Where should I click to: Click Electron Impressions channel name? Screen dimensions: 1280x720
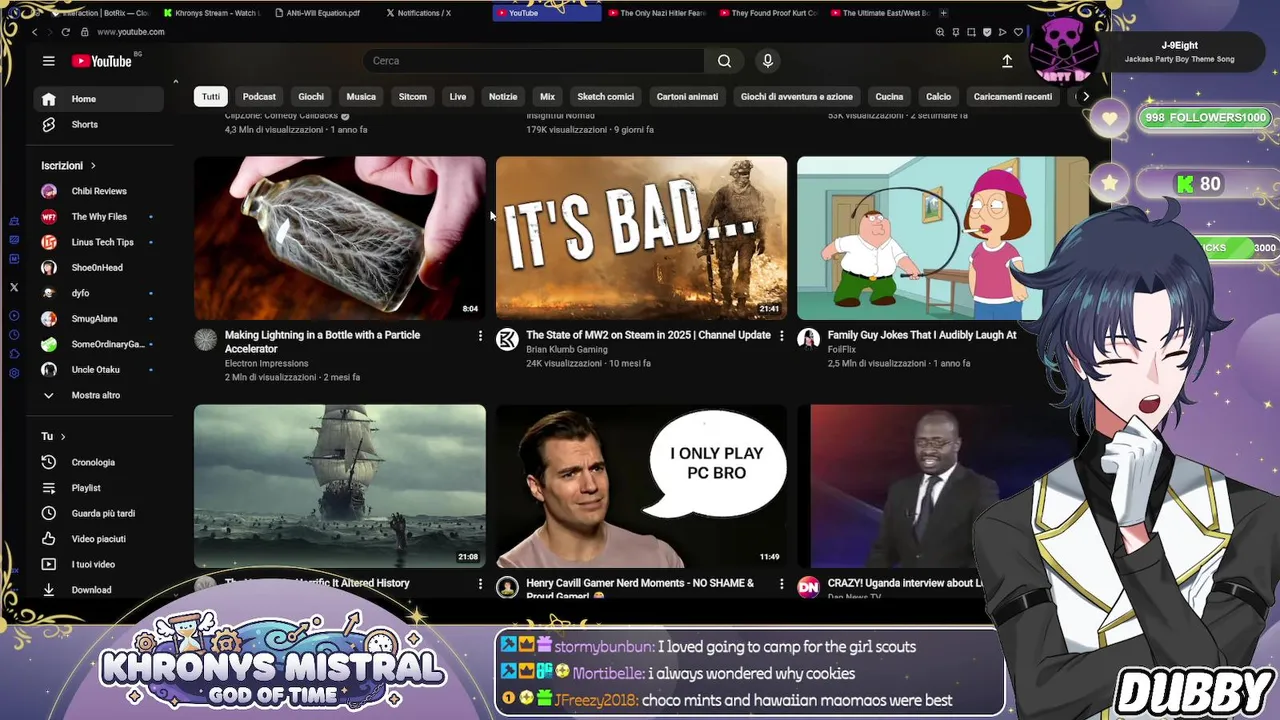266,363
